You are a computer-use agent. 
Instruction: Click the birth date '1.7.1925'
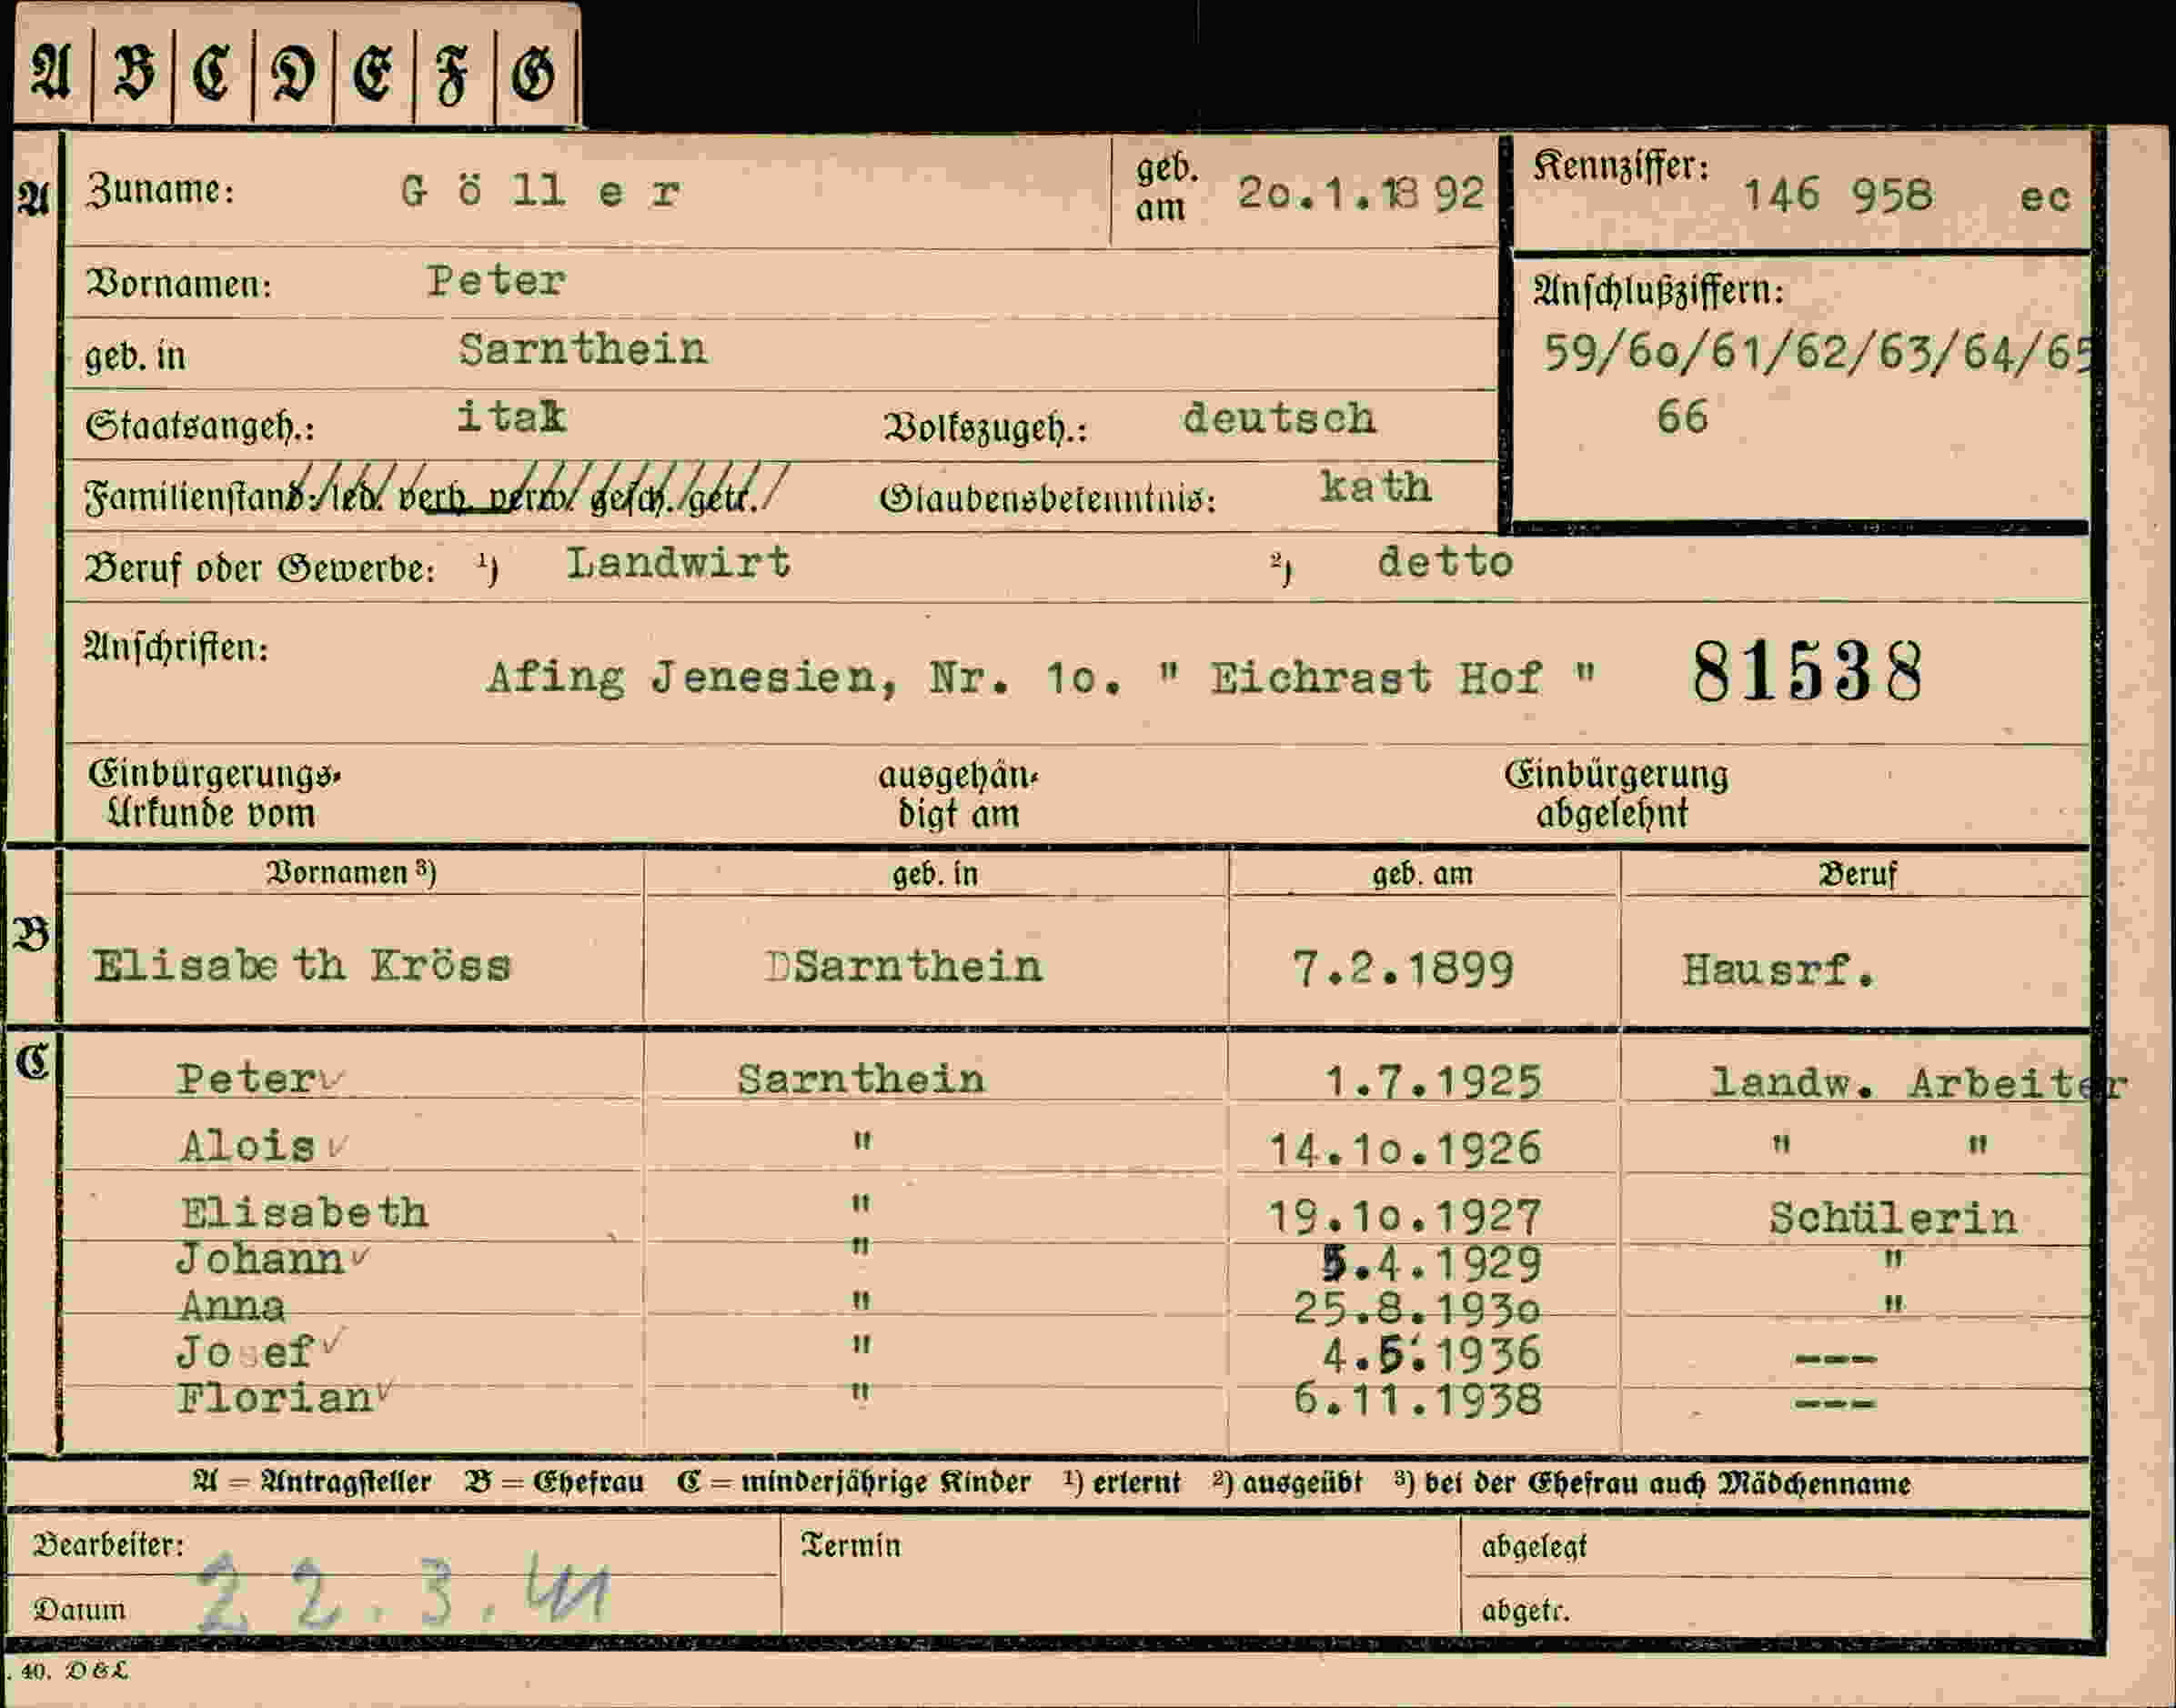[x=1432, y=1082]
